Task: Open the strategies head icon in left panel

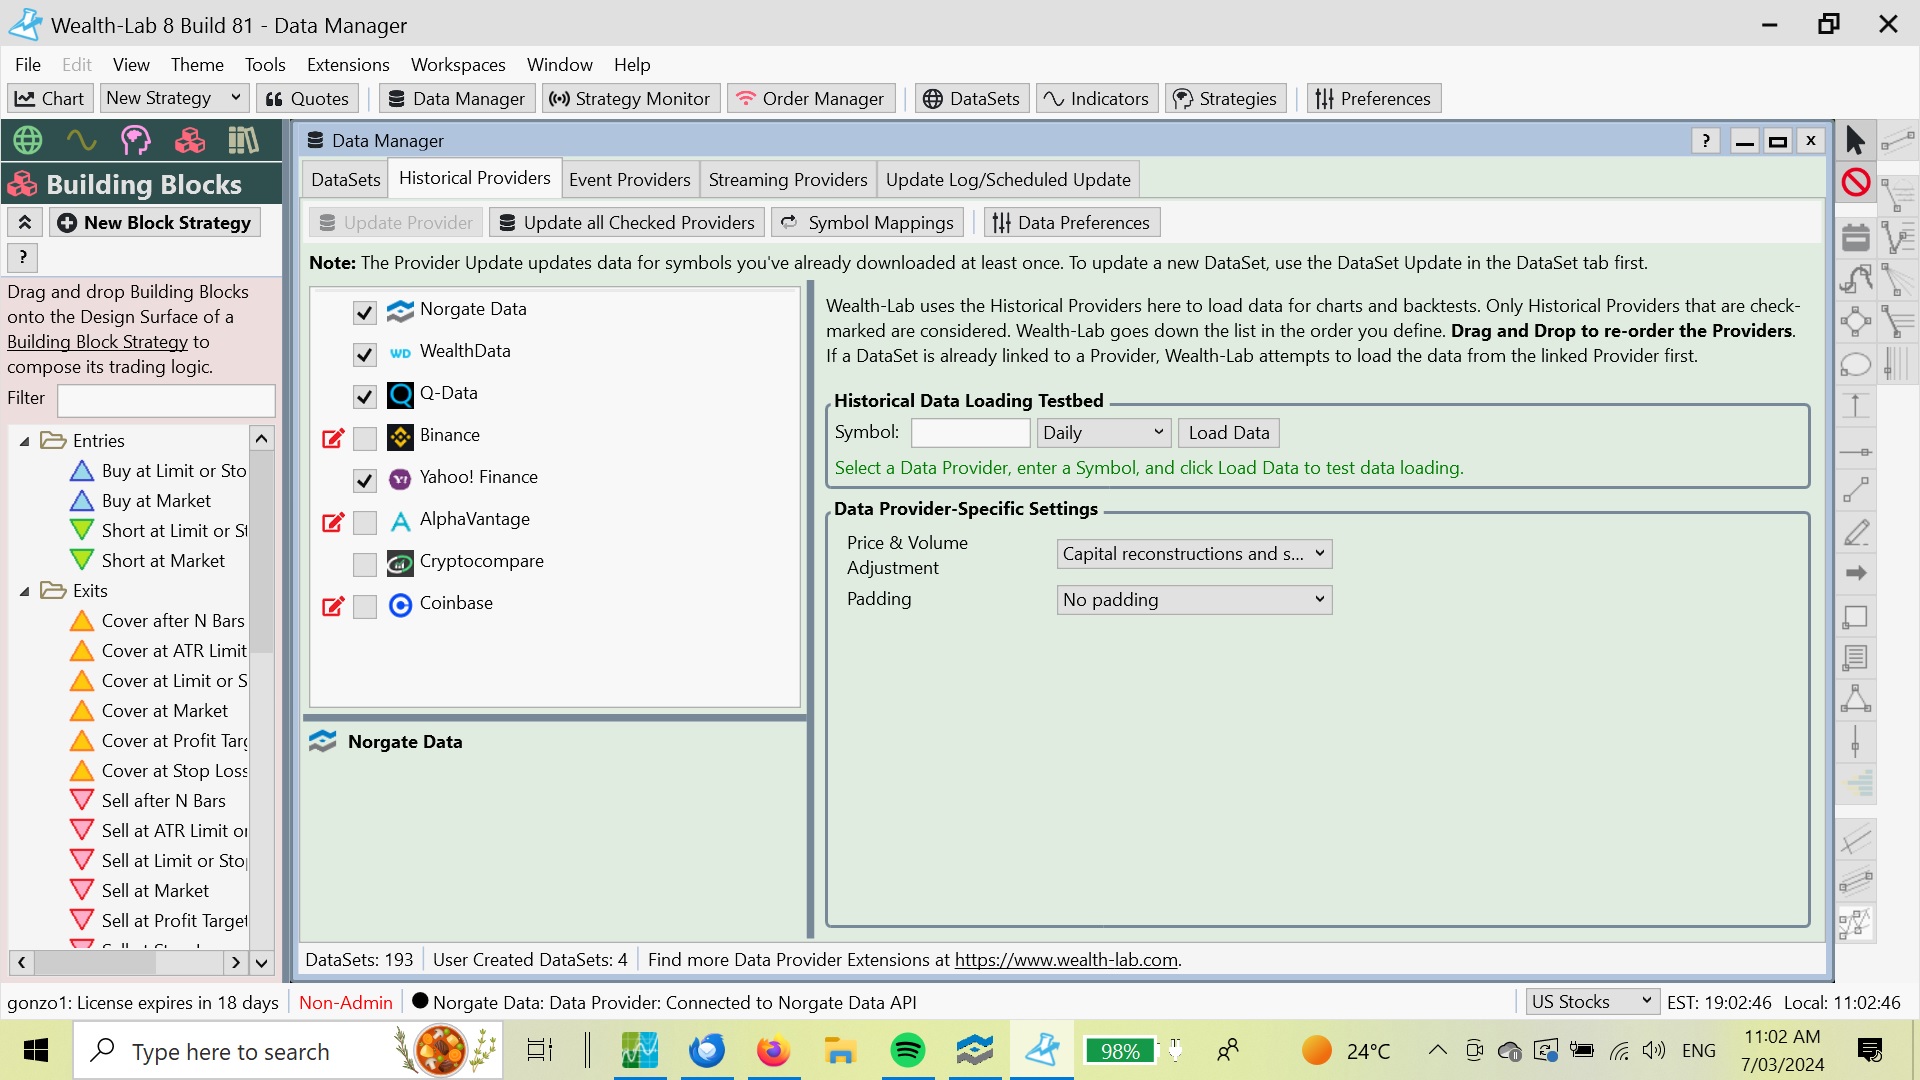Action: (135, 140)
